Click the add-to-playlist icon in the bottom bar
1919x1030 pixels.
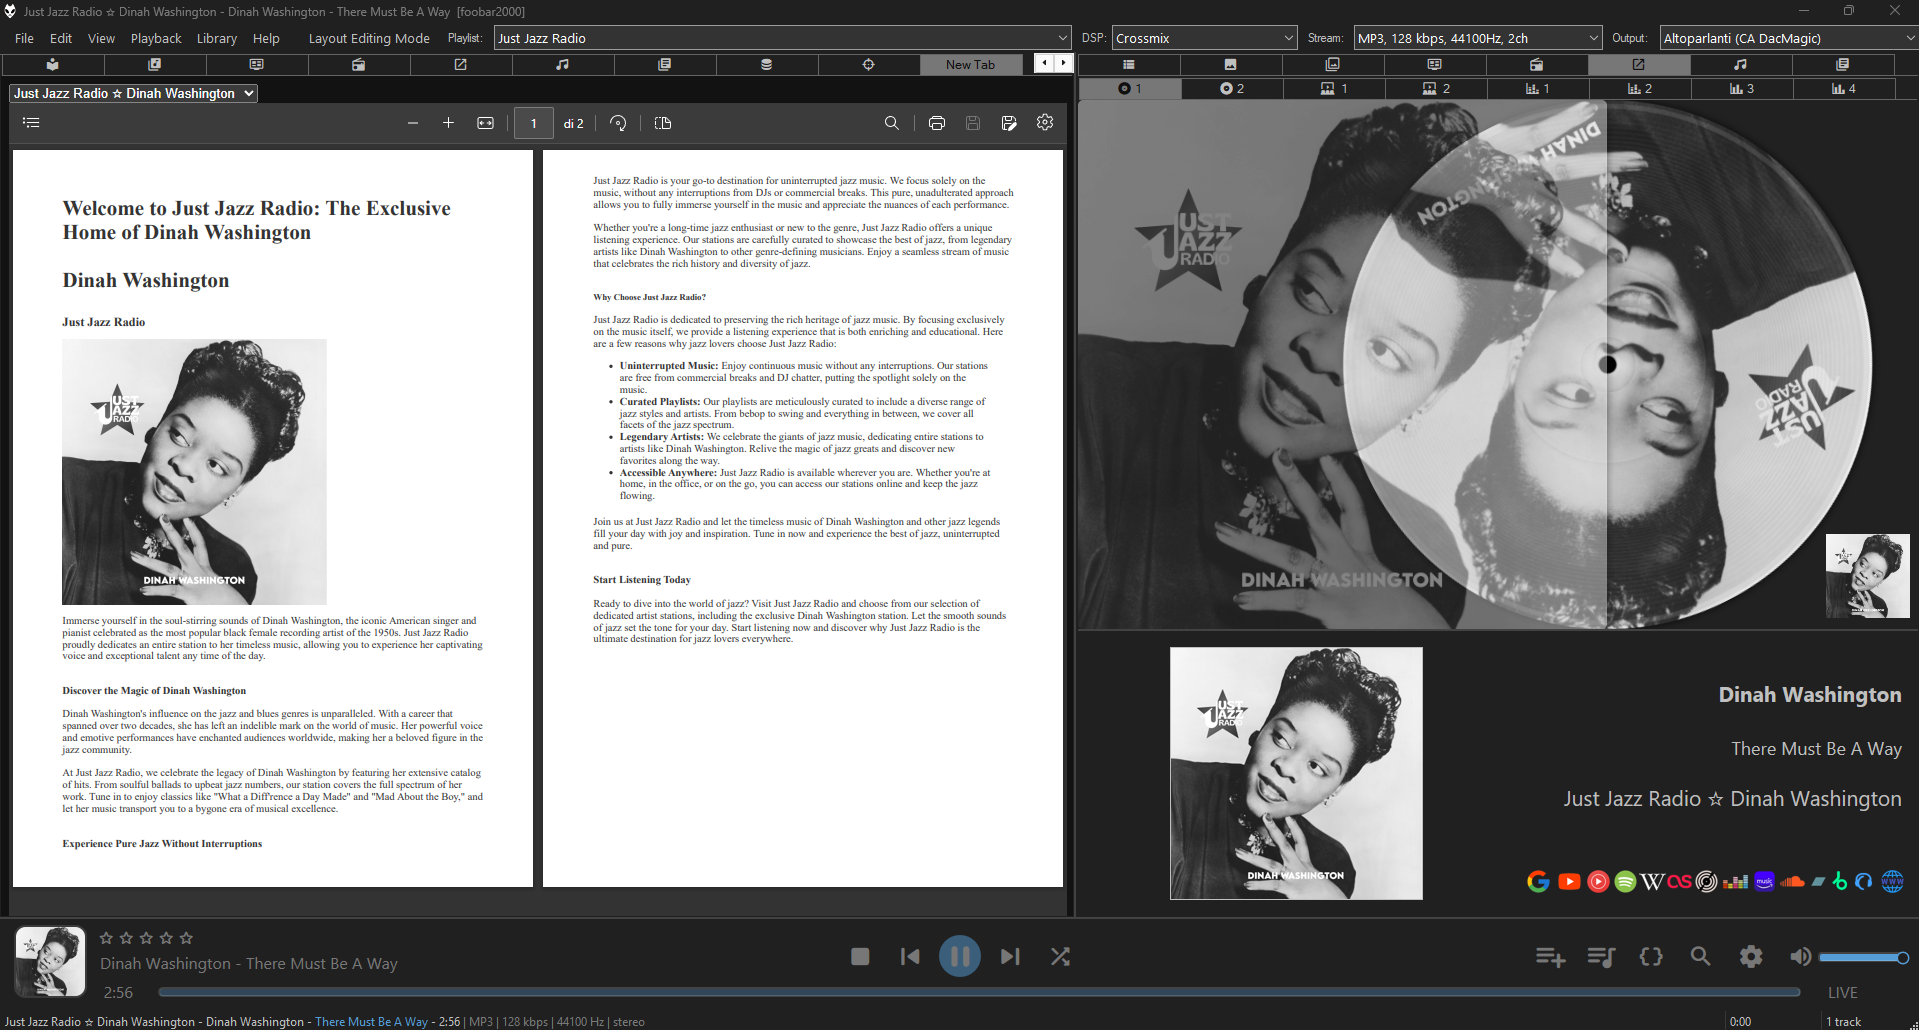coord(1550,957)
